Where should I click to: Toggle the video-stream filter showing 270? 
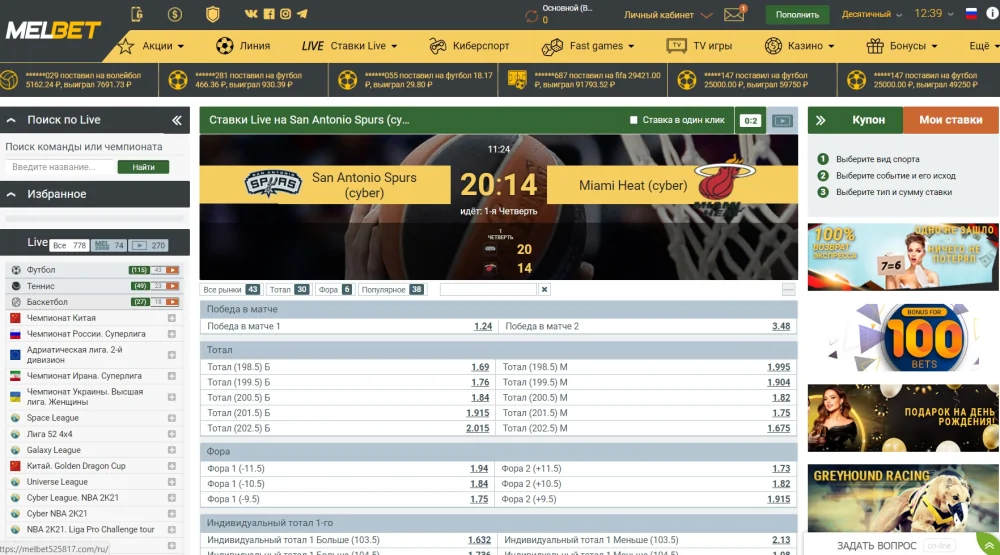tap(149, 245)
